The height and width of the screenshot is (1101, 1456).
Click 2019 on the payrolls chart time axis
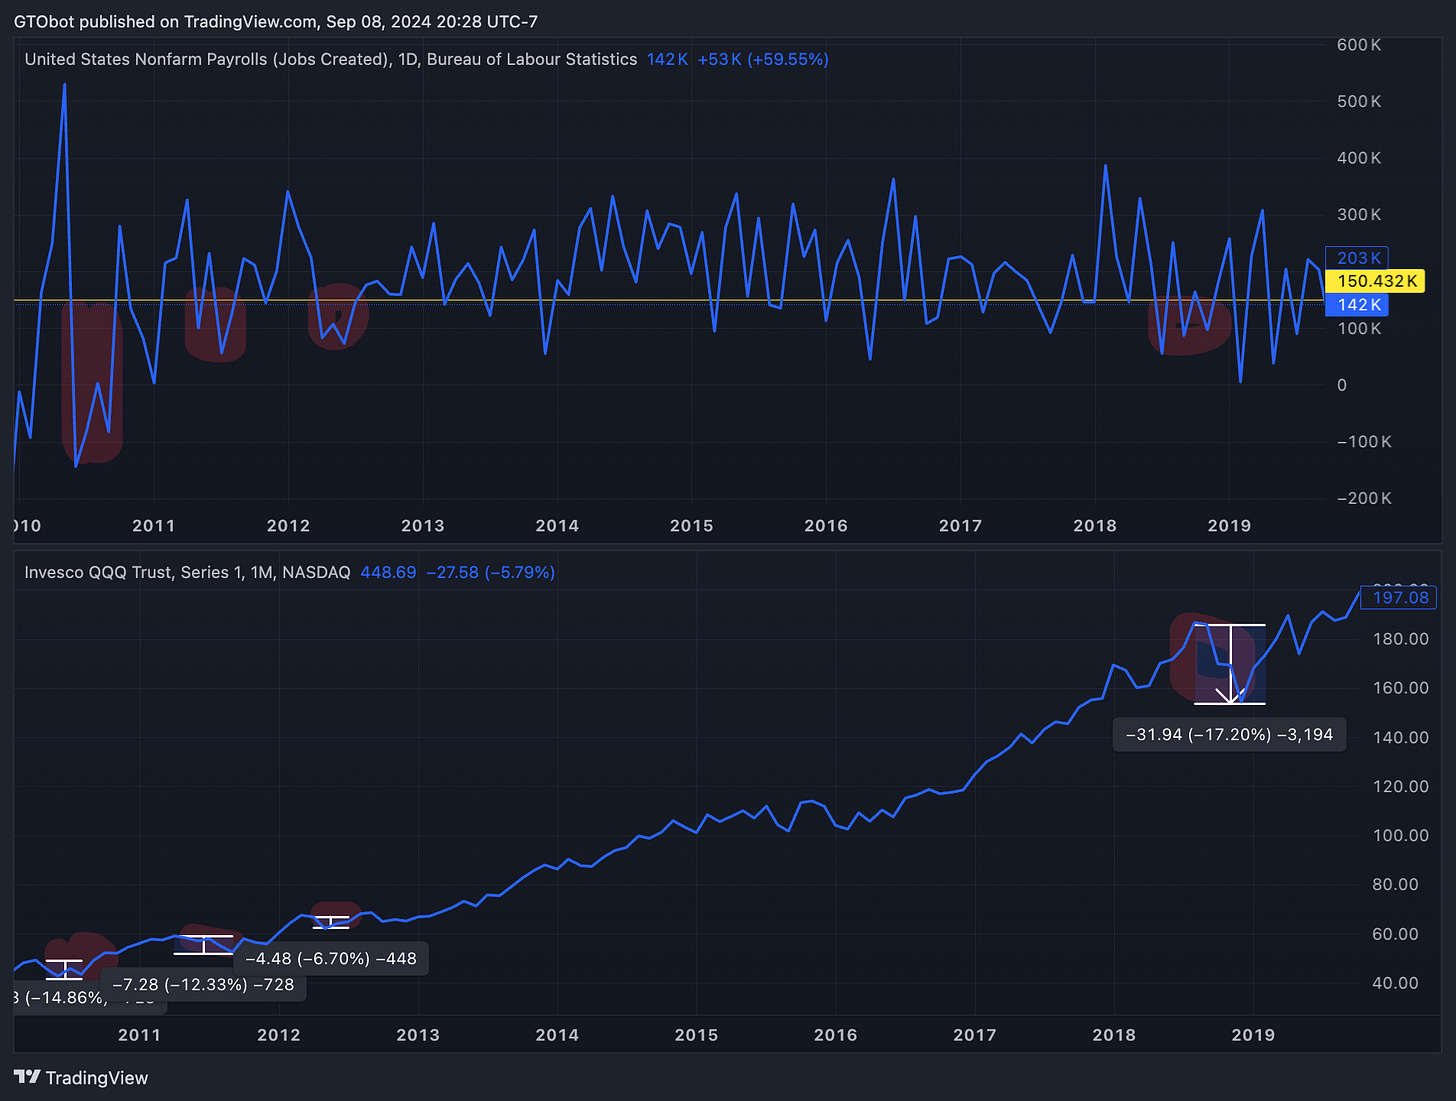coord(1229,525)
